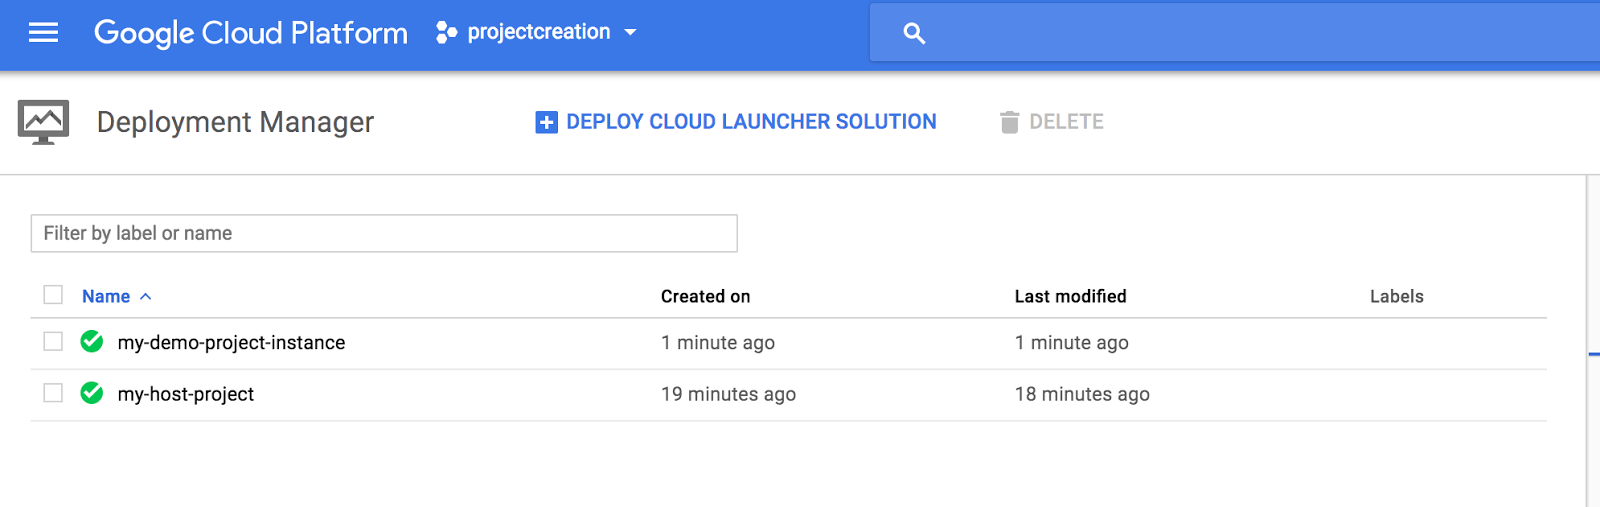Click the Created on column header
The width and height of the screenshot is (1600, 507).
tap(705, 296)
